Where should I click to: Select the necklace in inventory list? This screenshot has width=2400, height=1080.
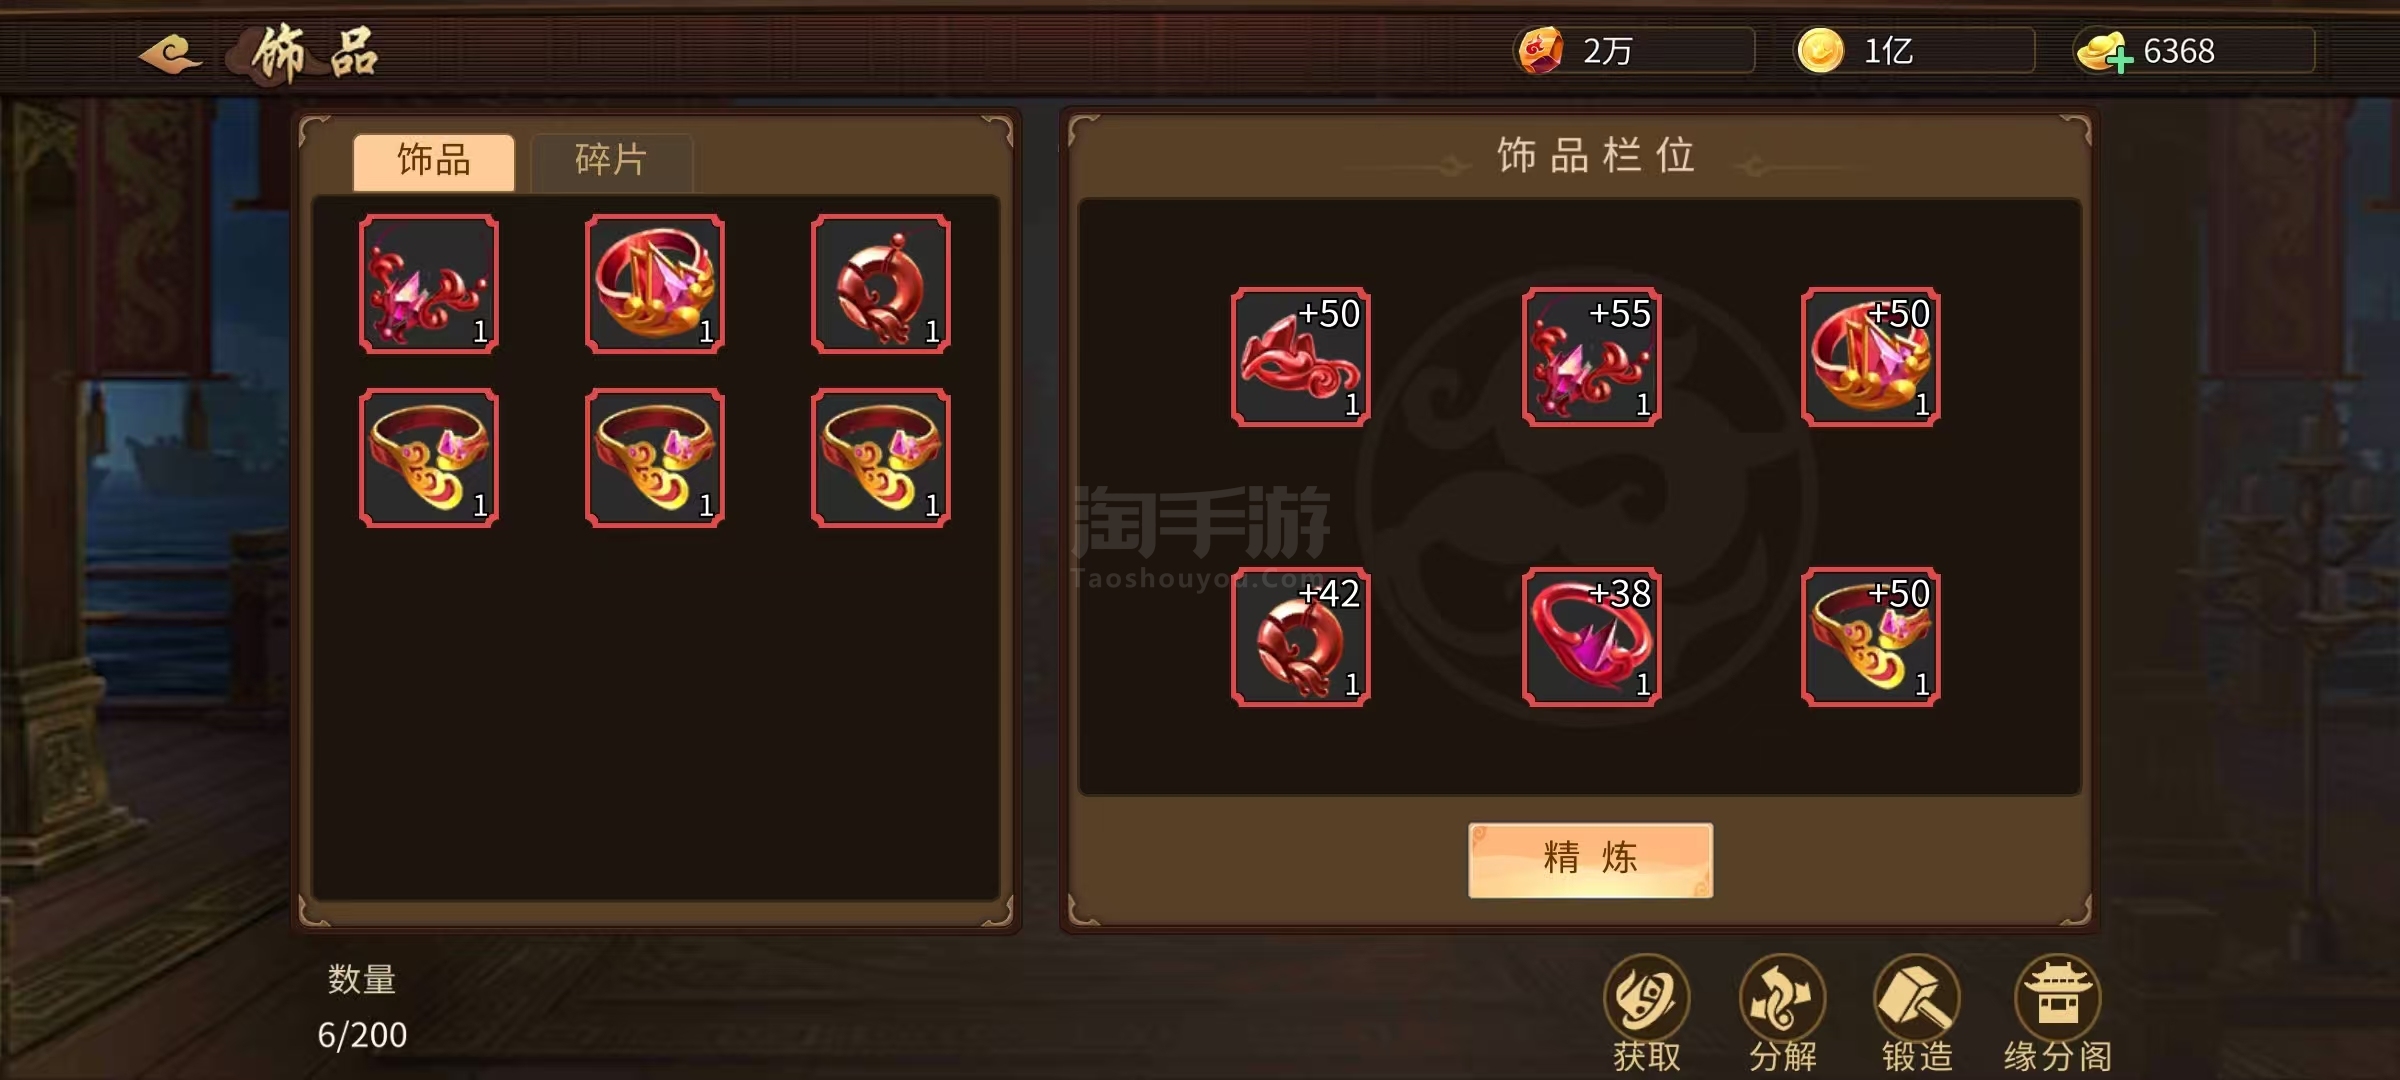(x=429, y=284)
